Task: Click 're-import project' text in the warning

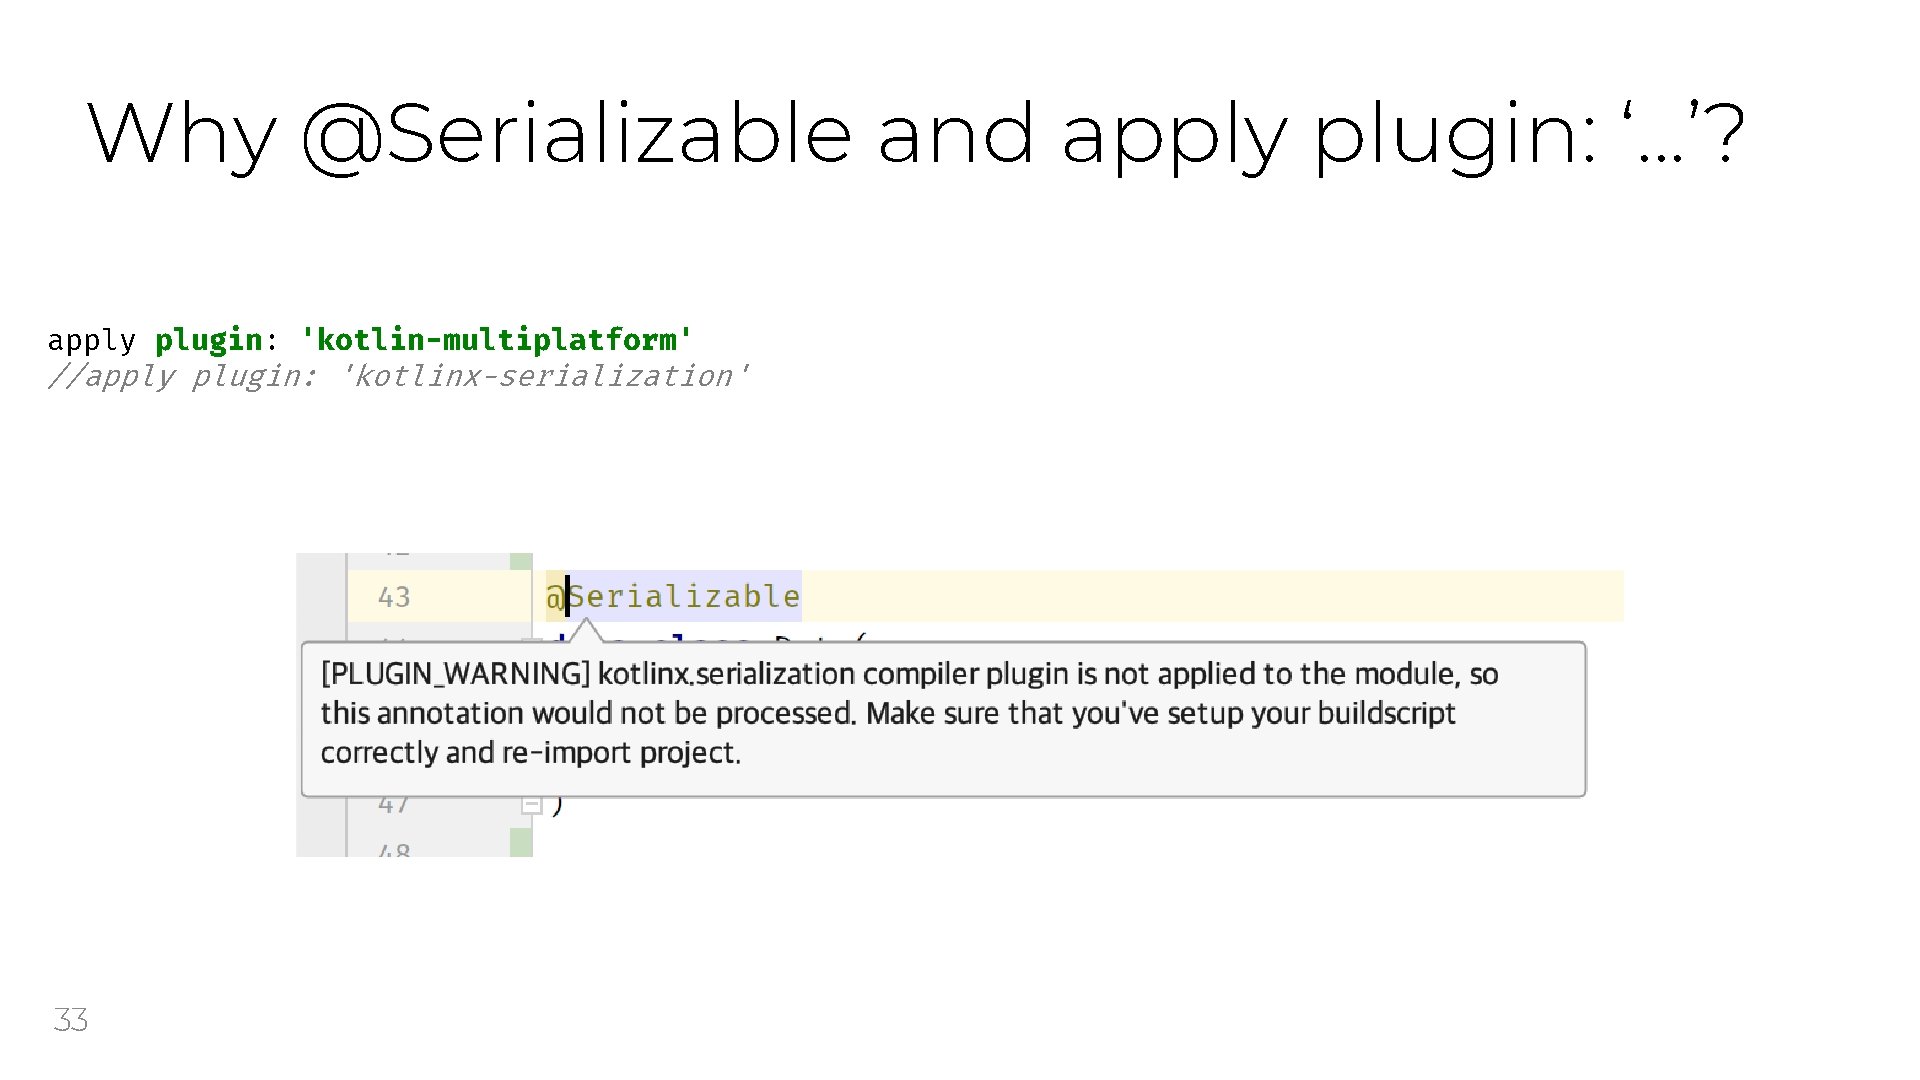Action: pyautogui.click(x=620, y=752)
